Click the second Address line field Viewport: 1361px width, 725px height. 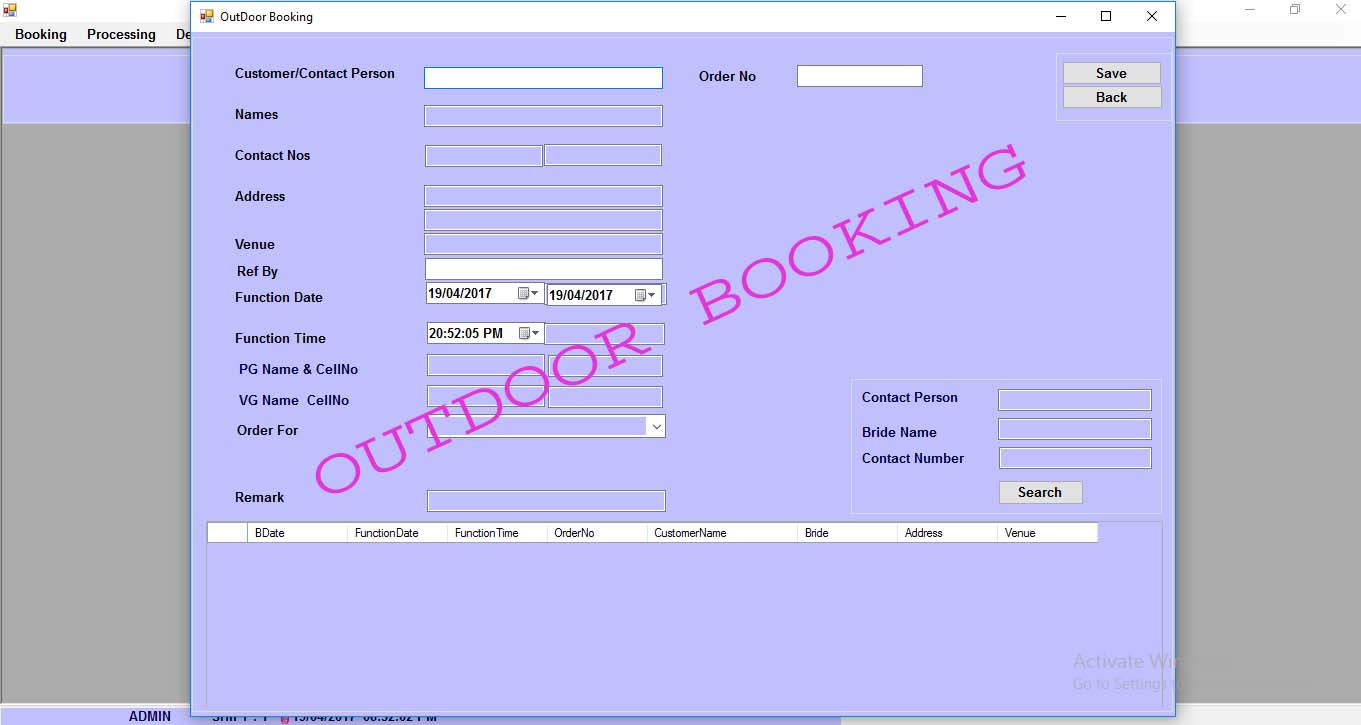tap(543, 220)
